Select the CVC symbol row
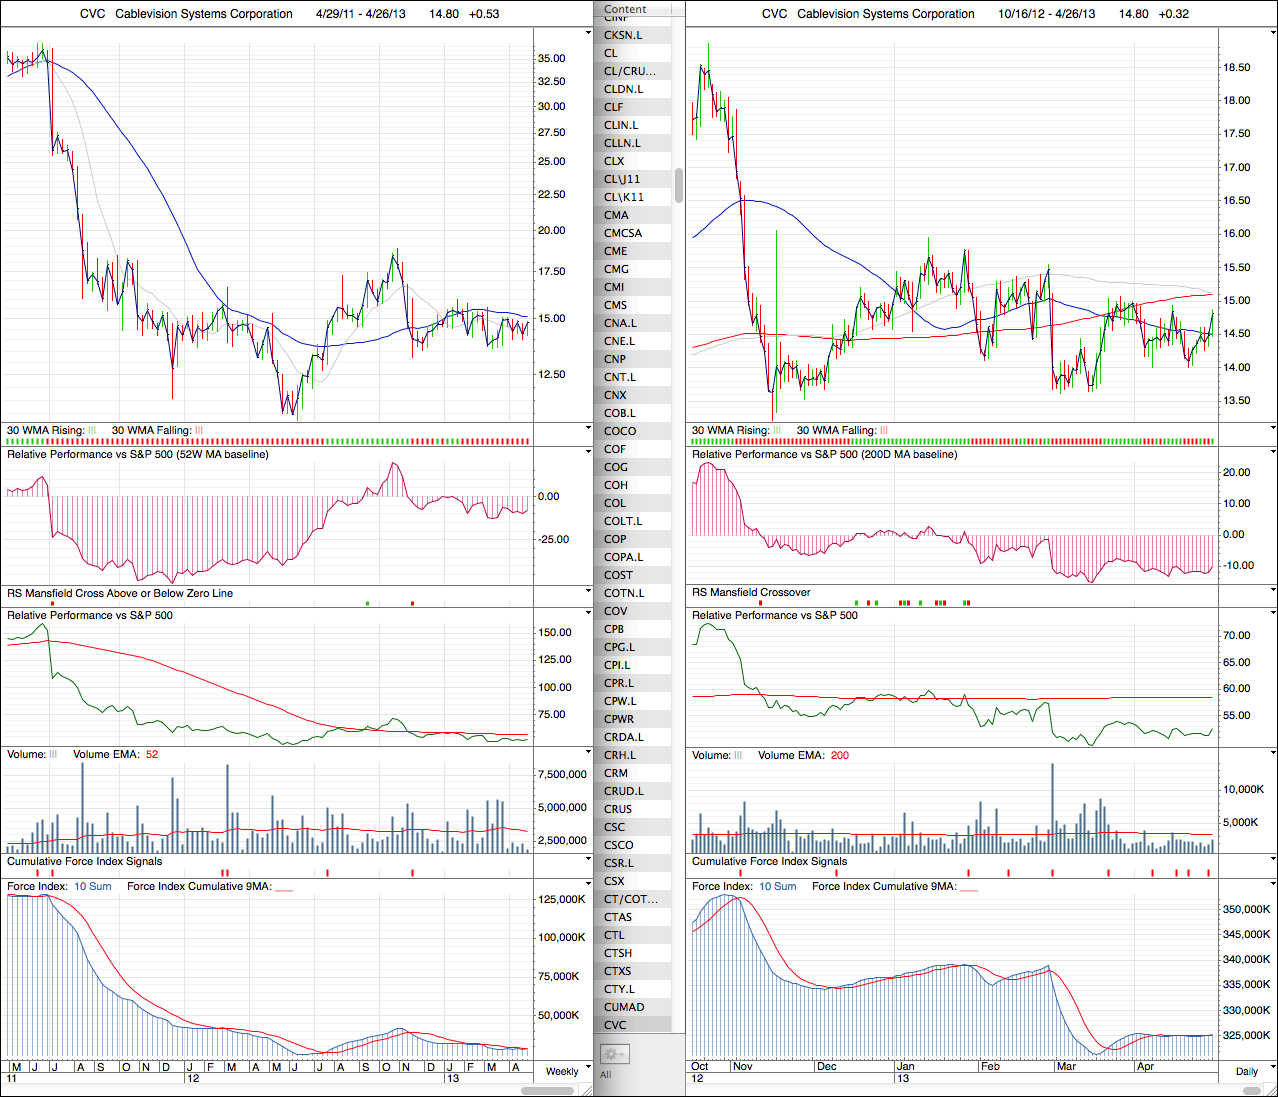Screen dimensions: 1278x1097 coord(615,1025)
